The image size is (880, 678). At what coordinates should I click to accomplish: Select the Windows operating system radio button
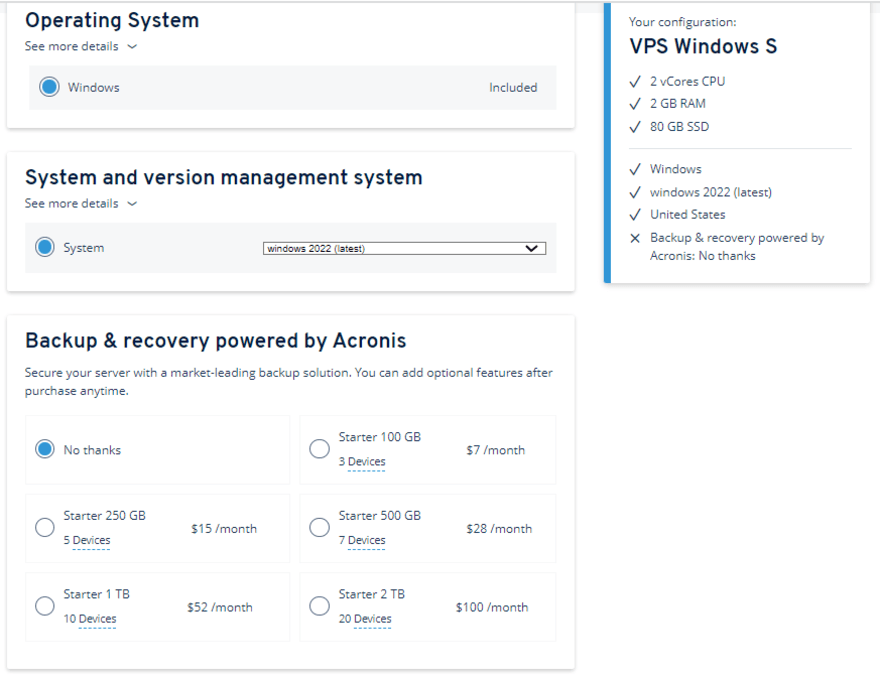(x=49, y=87)
